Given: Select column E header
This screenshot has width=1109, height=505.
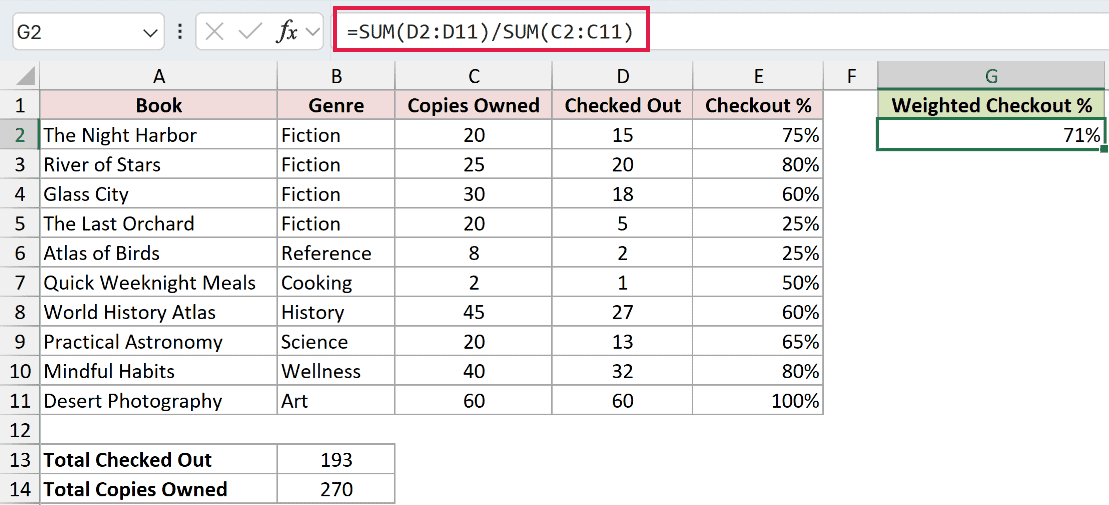Looking at the screenshot, I should coord(758,76).
